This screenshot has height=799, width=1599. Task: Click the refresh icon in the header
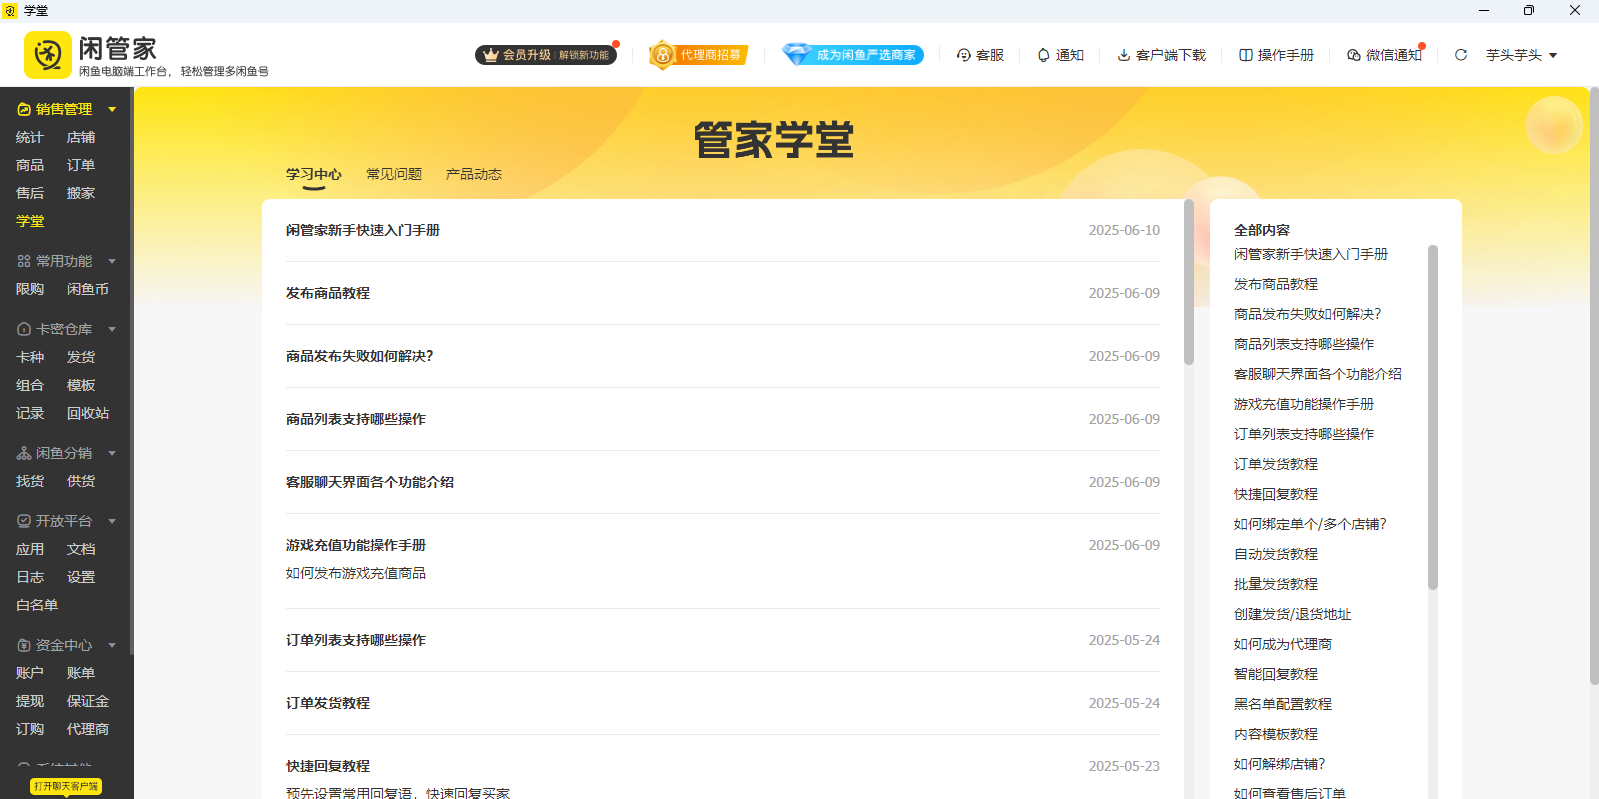point(1461,55)
